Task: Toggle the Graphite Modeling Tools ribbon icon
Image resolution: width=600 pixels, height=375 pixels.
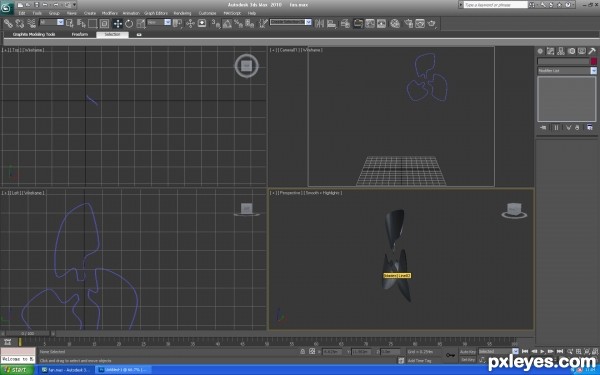Action: point(358,24)
